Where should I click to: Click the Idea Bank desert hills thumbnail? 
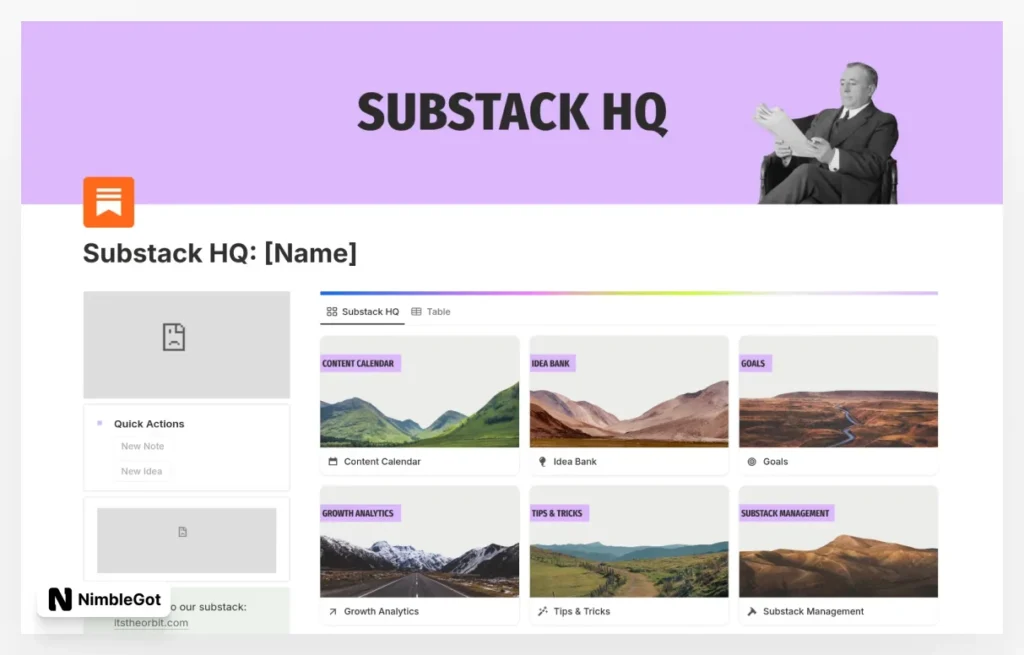point(629,392)
